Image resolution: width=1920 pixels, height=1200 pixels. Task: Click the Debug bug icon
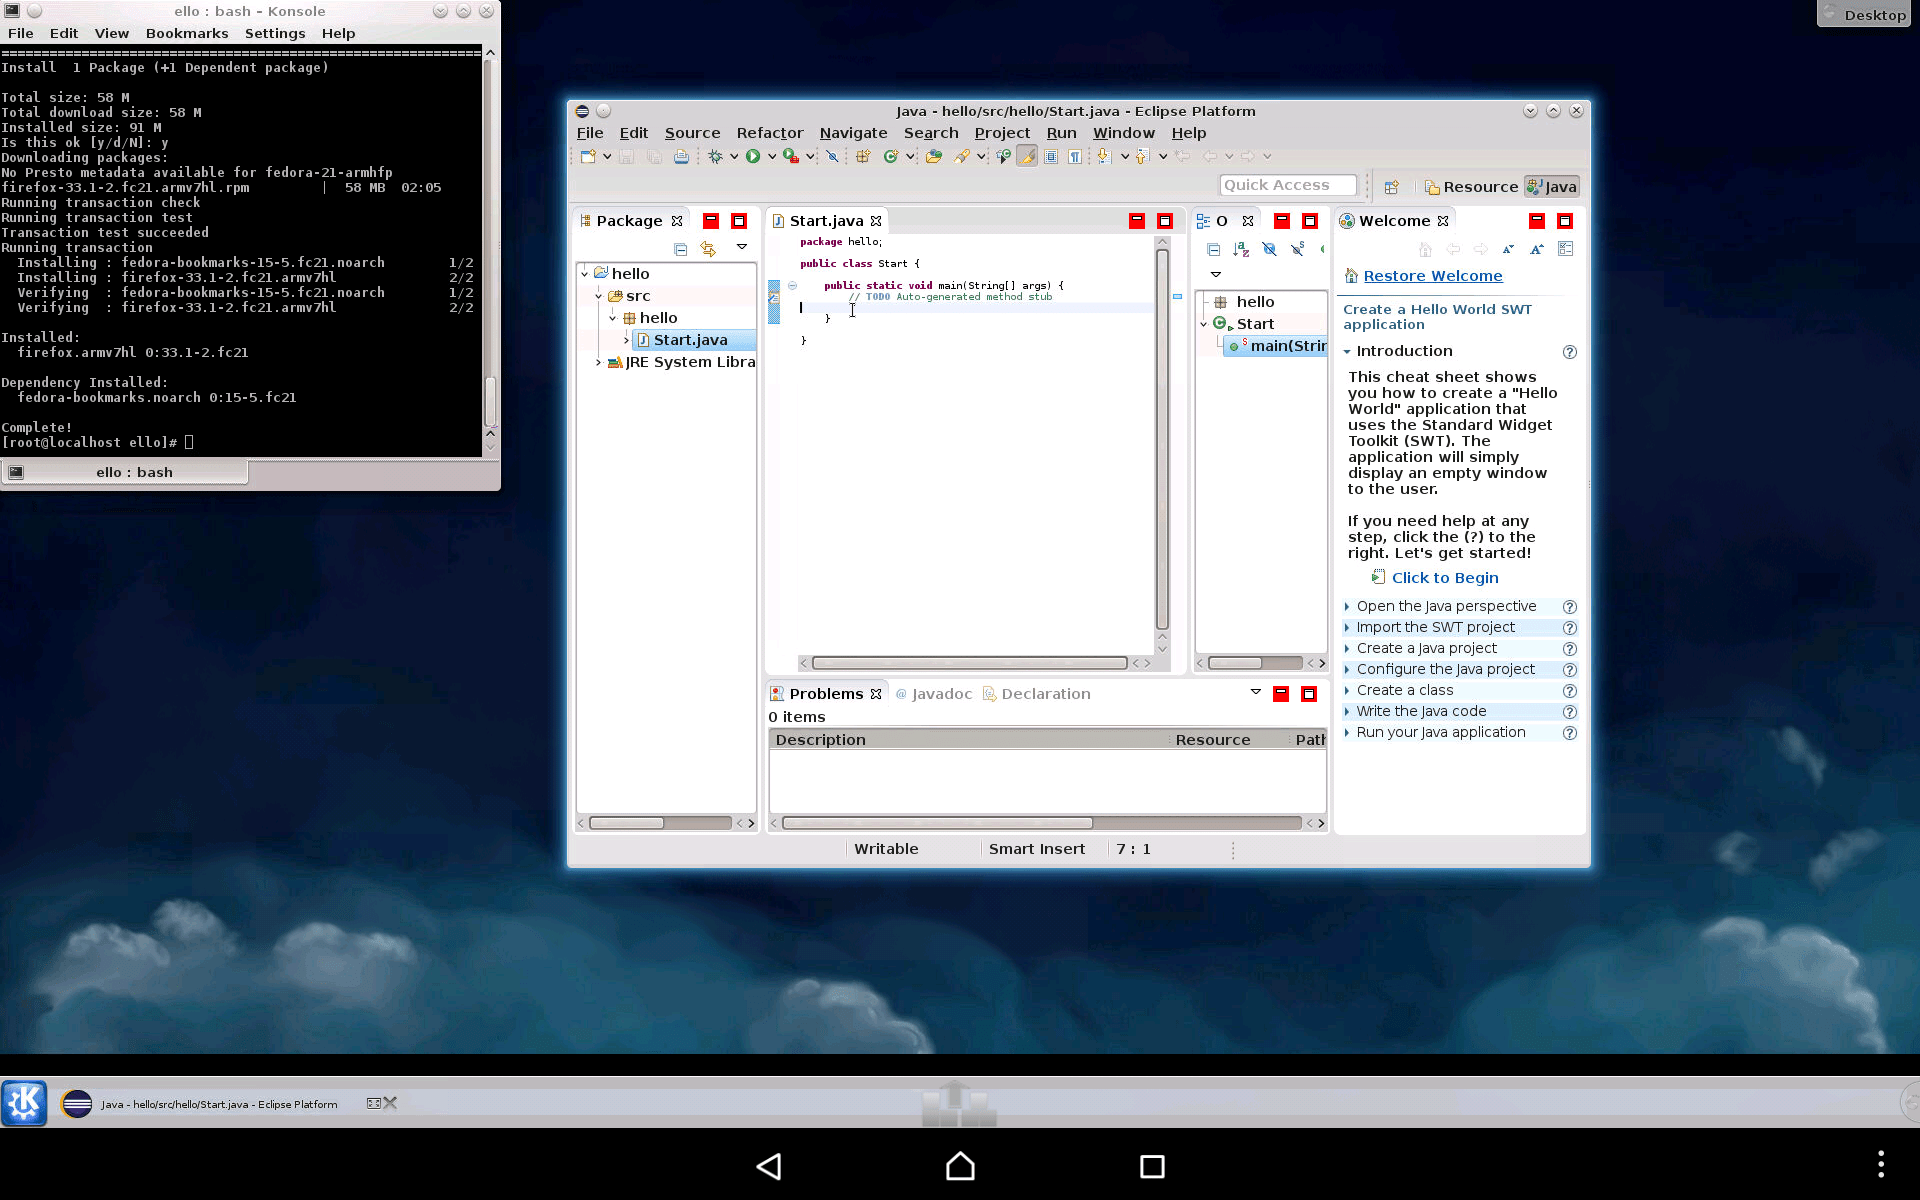pos(715,156)
